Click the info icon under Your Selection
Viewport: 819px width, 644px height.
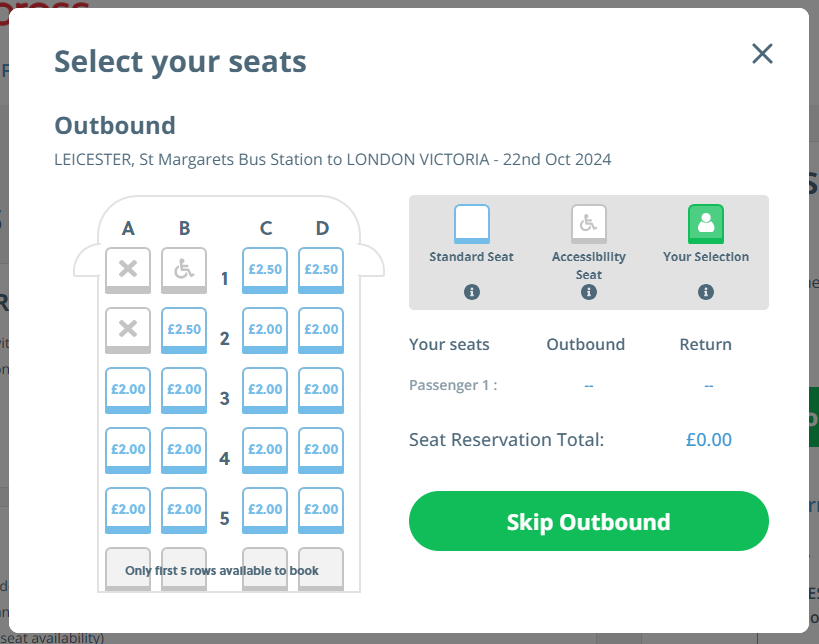pyautogui.click(x=706, y=292)
